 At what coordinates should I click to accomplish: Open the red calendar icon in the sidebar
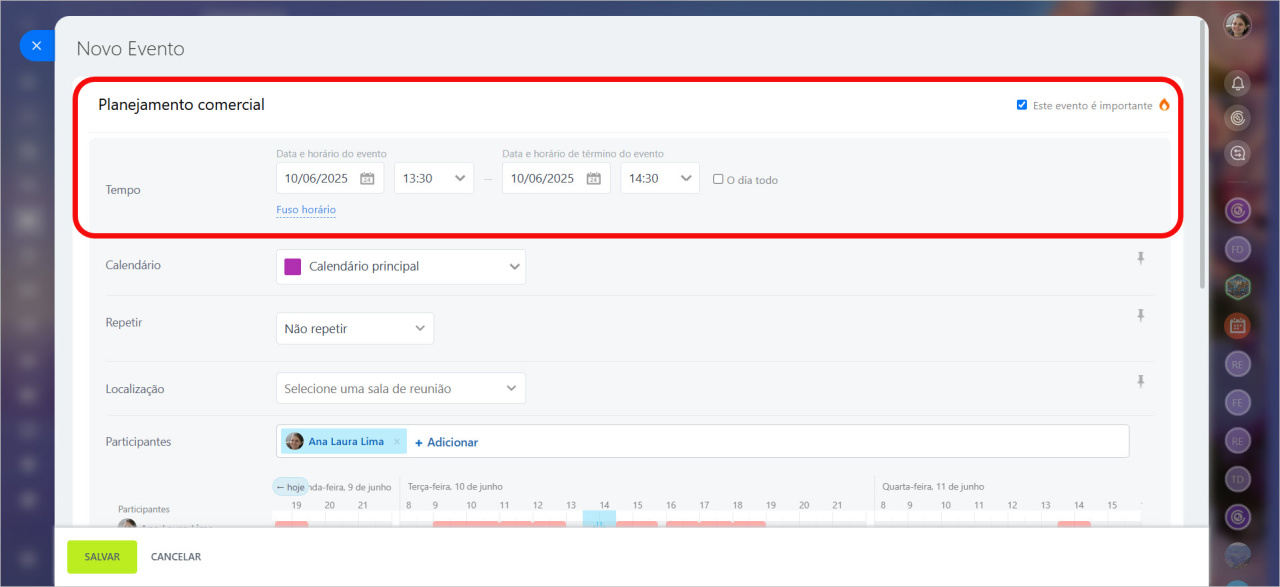[x=1238, y=325]
